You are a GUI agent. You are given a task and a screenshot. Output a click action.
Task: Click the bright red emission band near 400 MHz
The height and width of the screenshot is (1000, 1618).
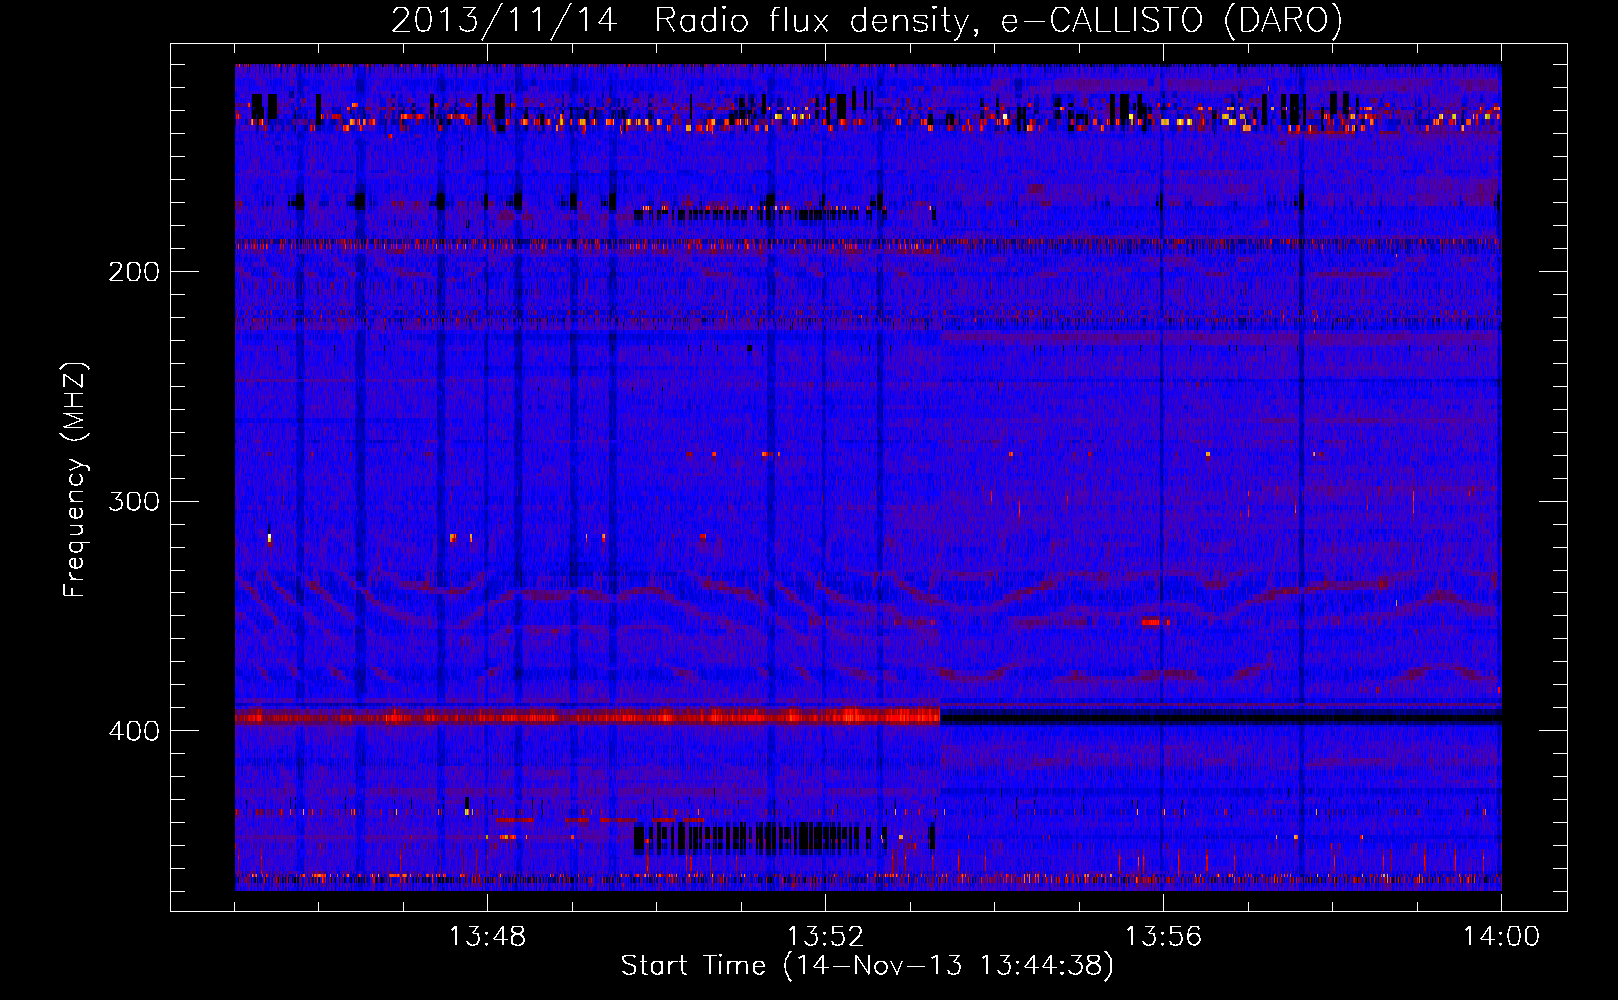pos(588,716)
